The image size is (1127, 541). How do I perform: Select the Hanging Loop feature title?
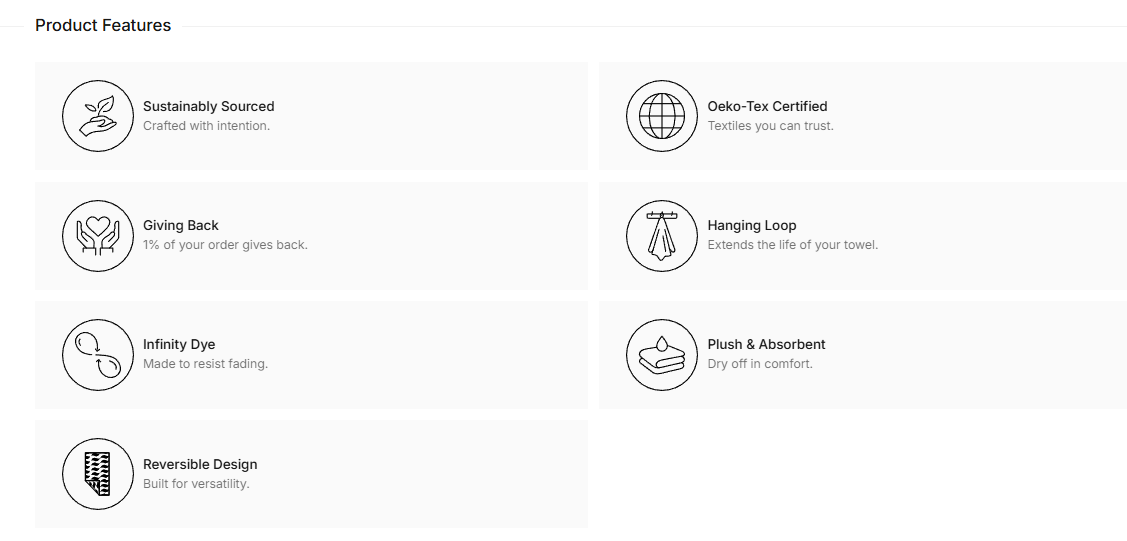coord(752,226)
